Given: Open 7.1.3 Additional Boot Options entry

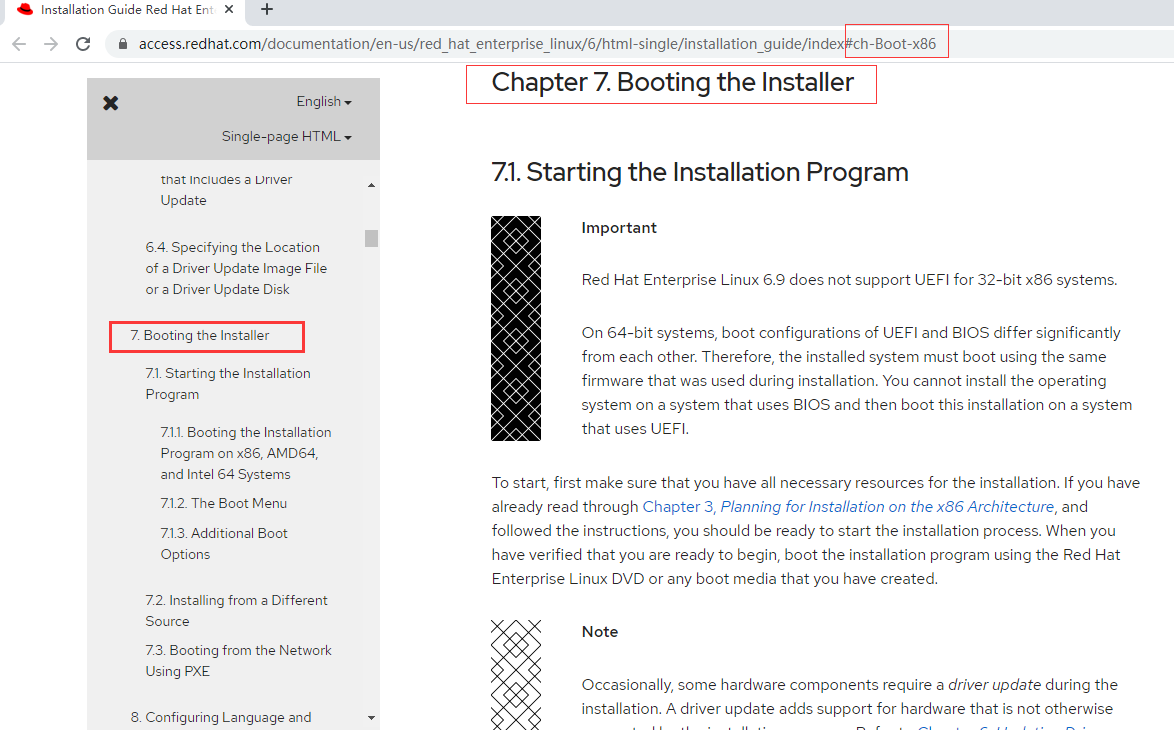Looking at the screenshot, I should (224, 544).
